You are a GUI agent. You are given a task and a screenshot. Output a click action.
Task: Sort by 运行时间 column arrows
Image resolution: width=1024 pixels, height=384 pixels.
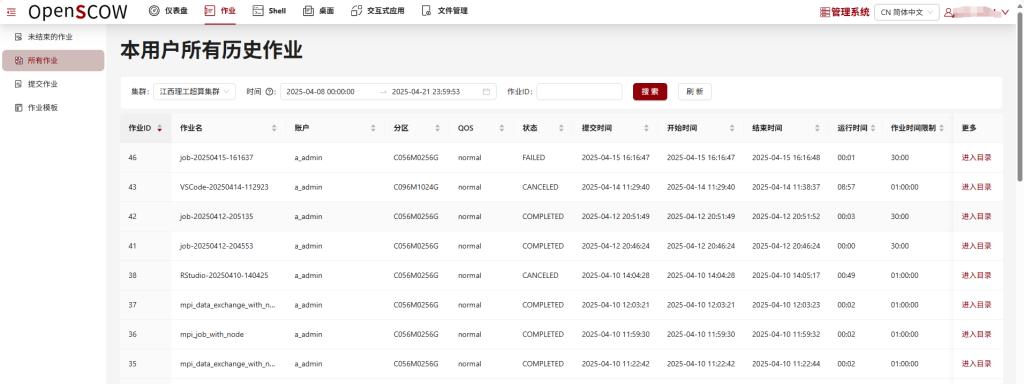coord(873,128)
